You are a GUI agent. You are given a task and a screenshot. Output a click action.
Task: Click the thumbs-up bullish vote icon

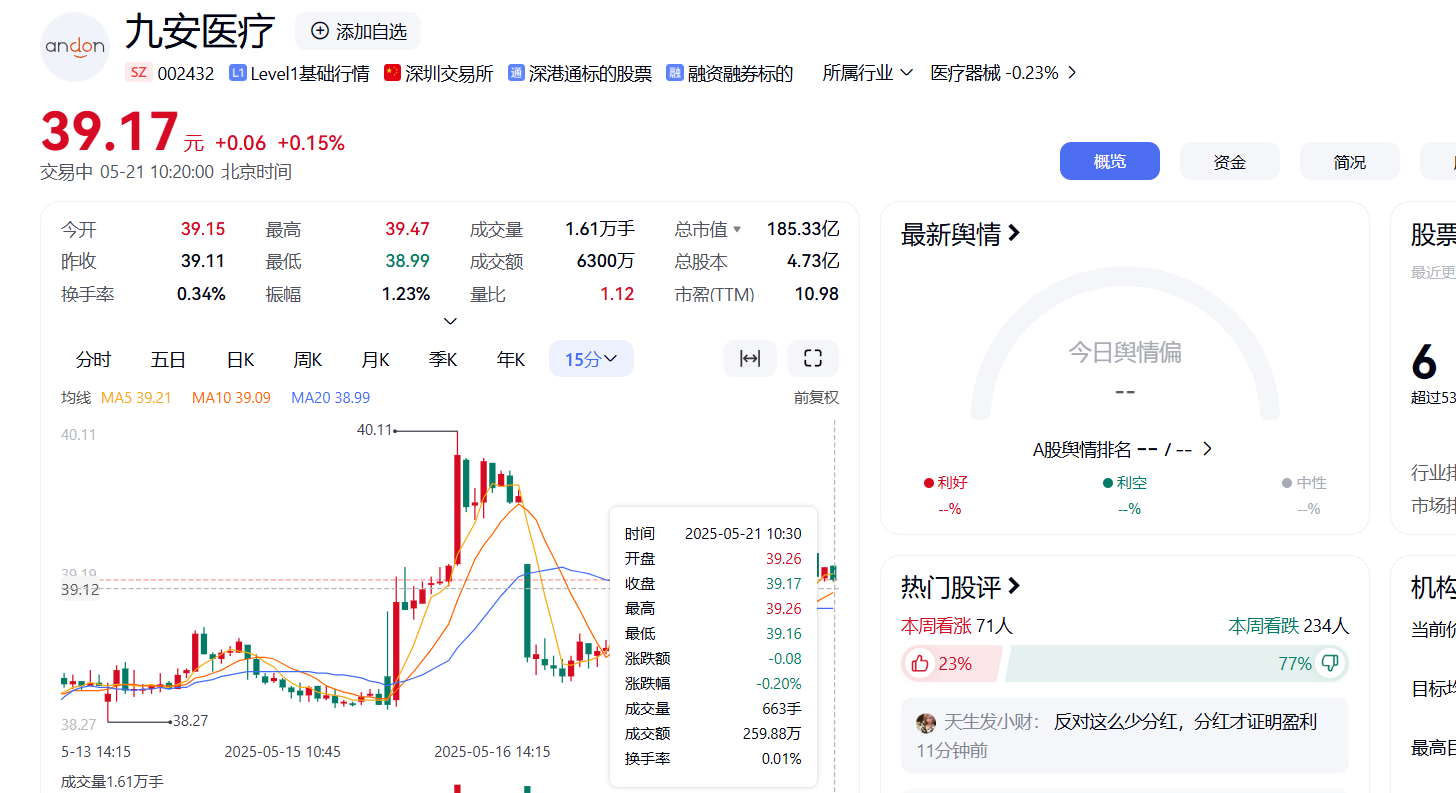(x=920, y=663)
